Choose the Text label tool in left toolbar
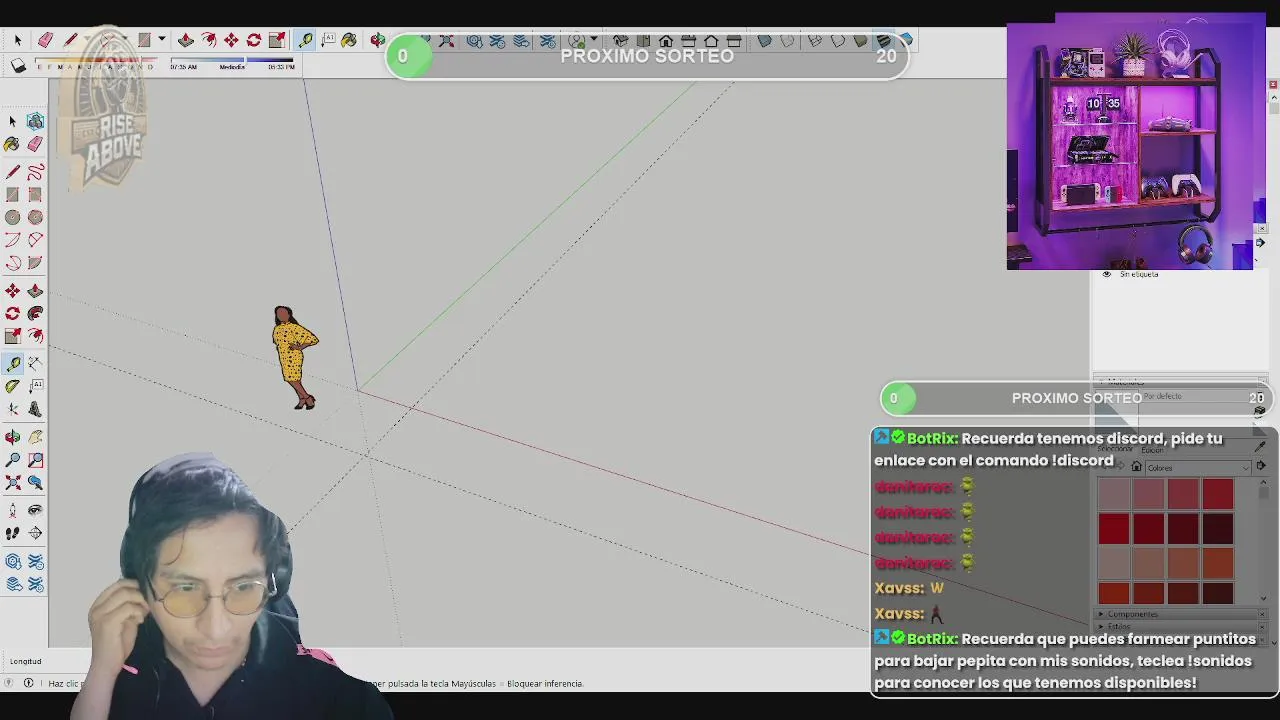The height and width of the screenshot is (720, 1280). click(x=35, y=386)
